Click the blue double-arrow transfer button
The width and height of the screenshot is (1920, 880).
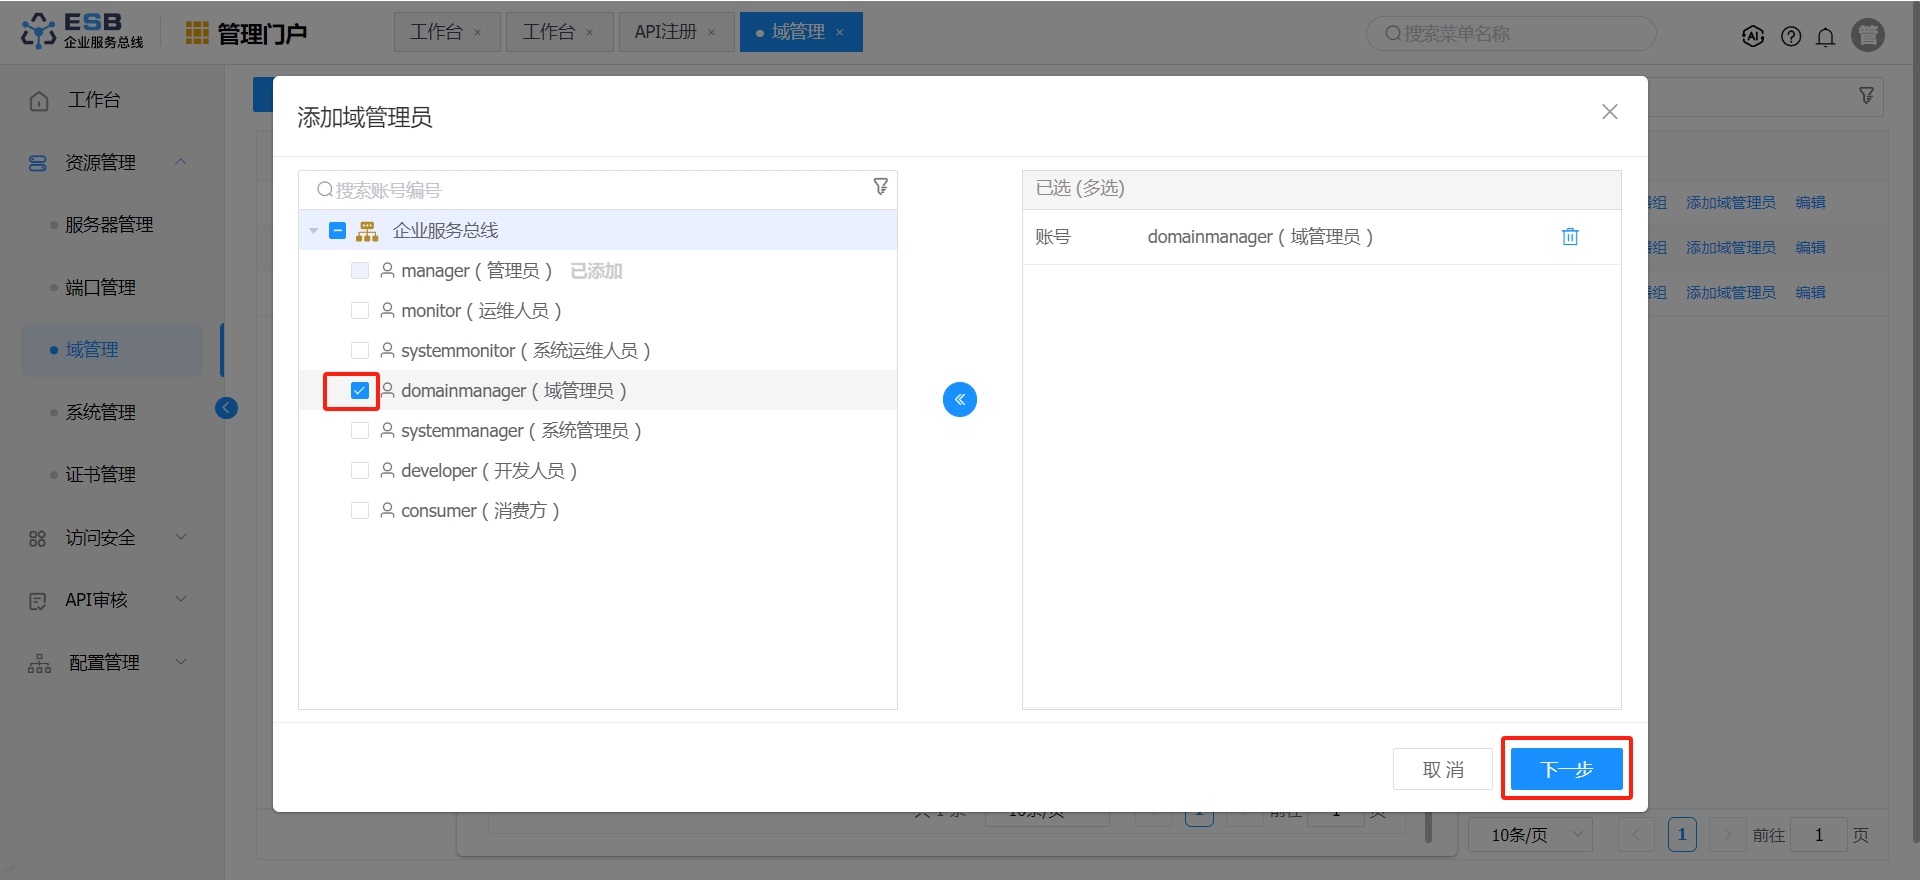(x=959, y=400)
